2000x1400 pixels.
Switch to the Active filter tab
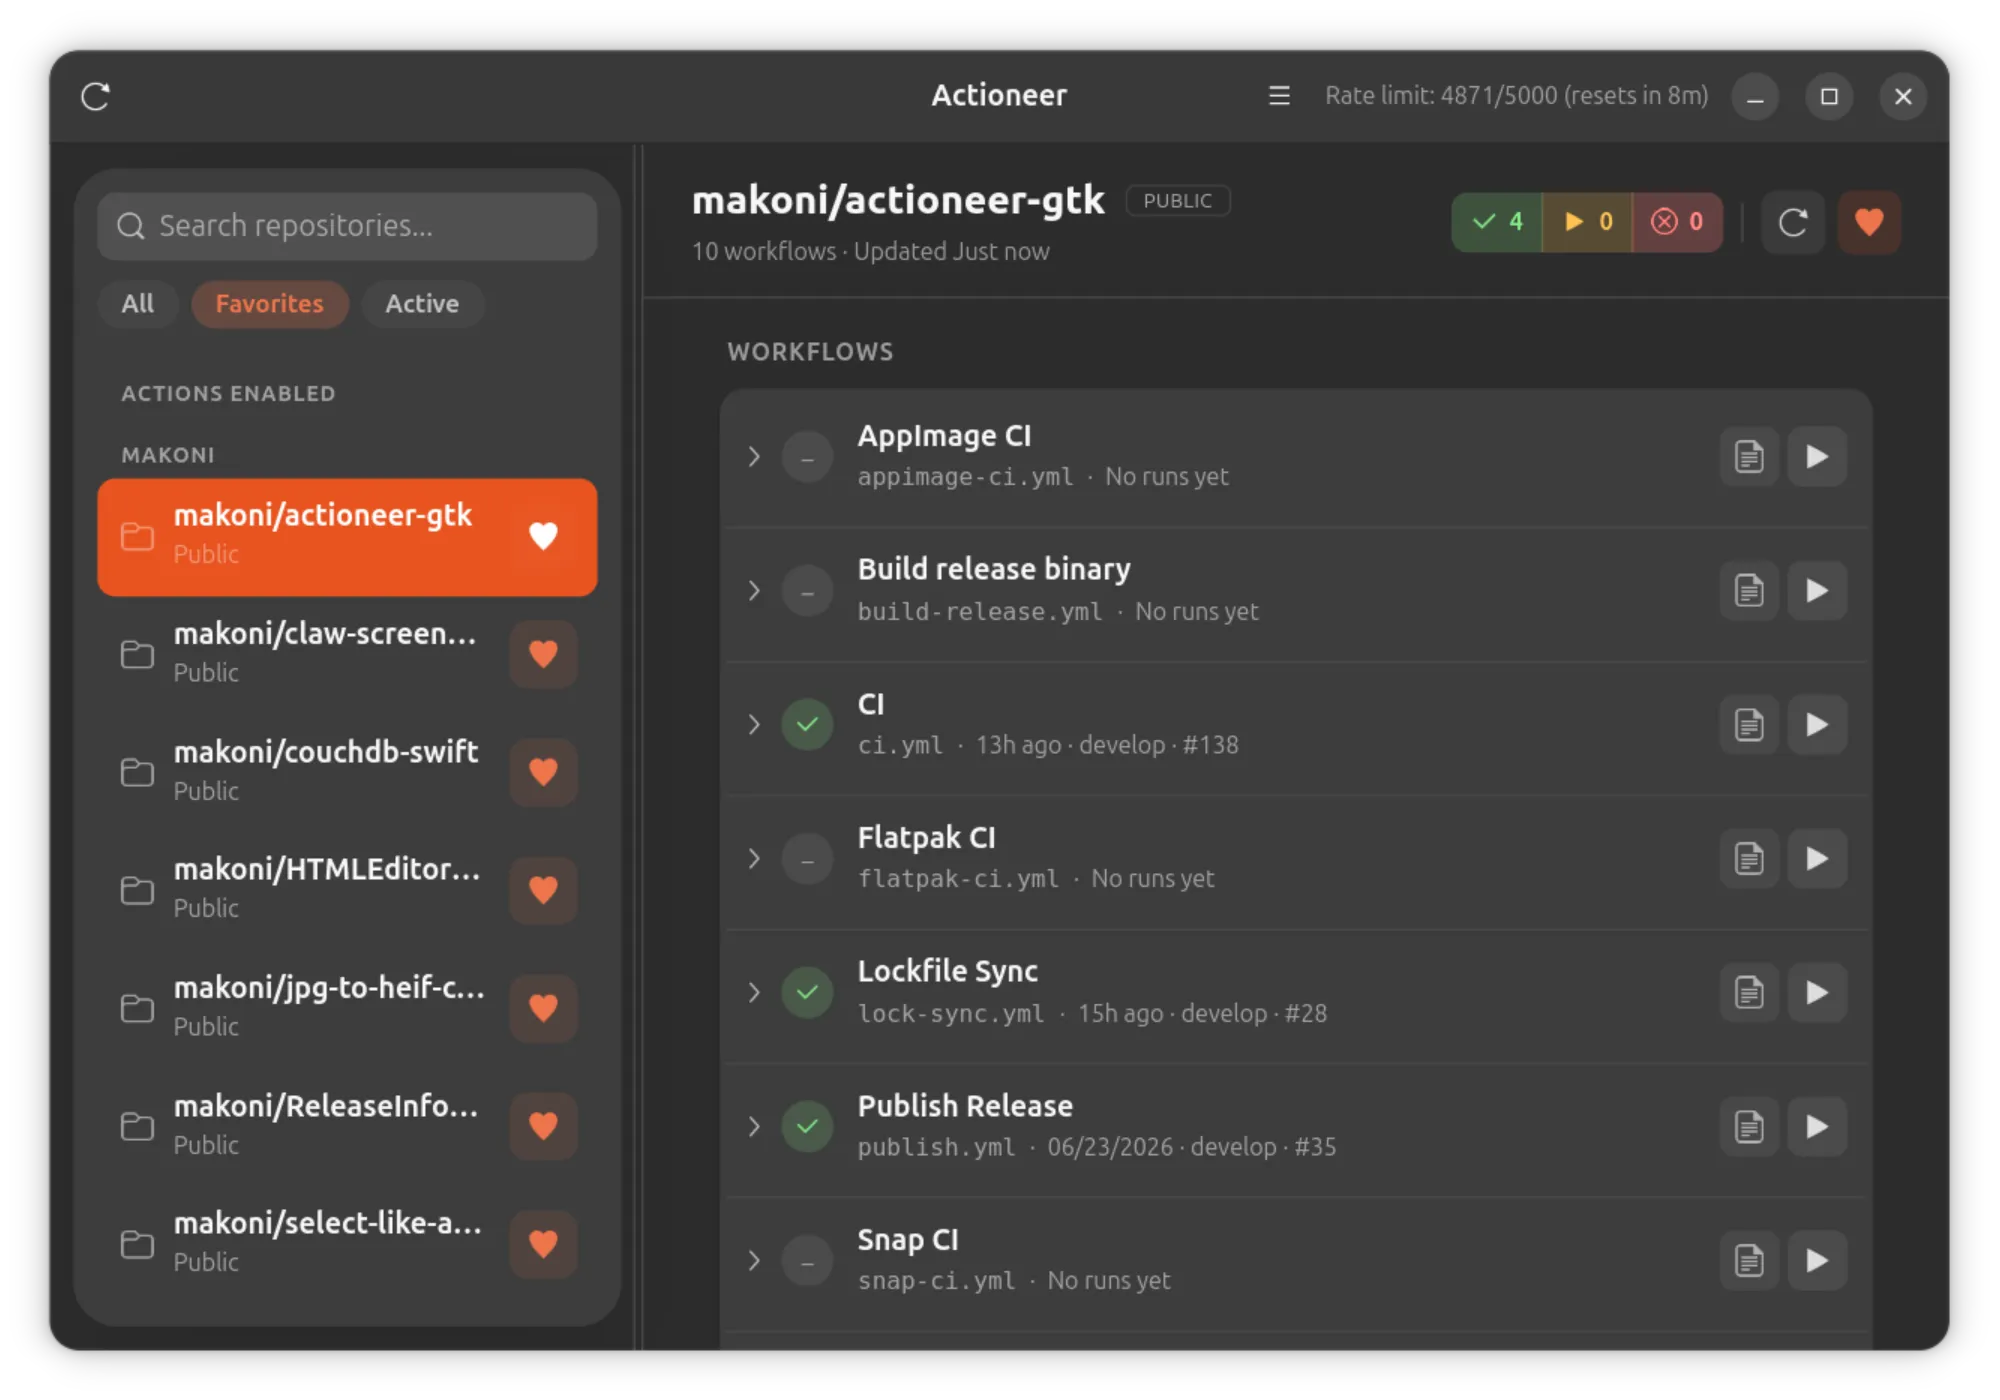pos(422,304)
